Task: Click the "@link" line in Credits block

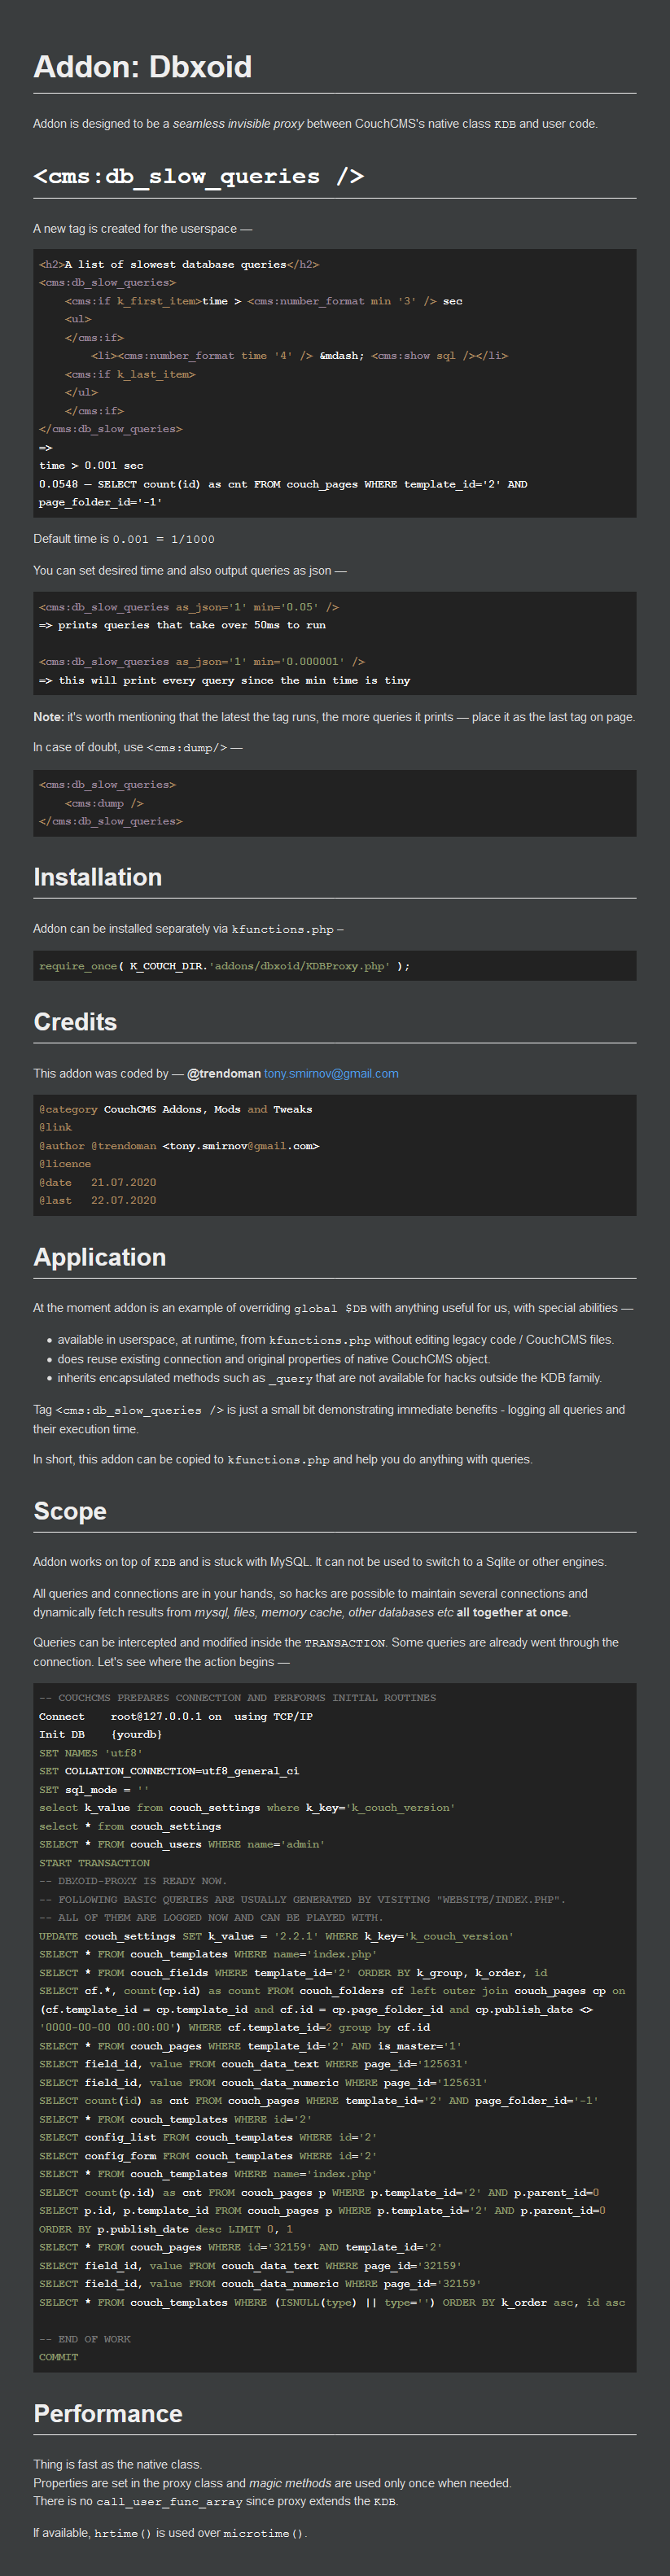Action: point(55,1127)
